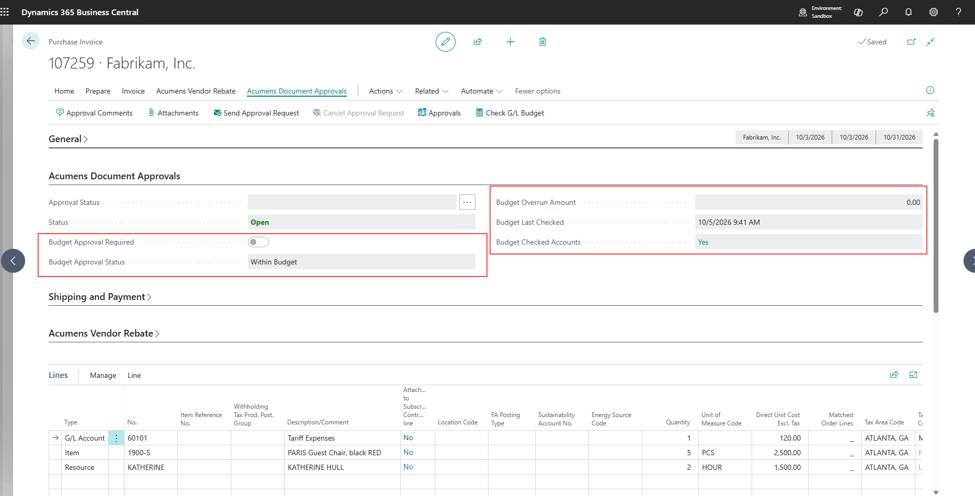Open help question mark icon
Screen dimensions: 975x496
(x=958, y=12)
